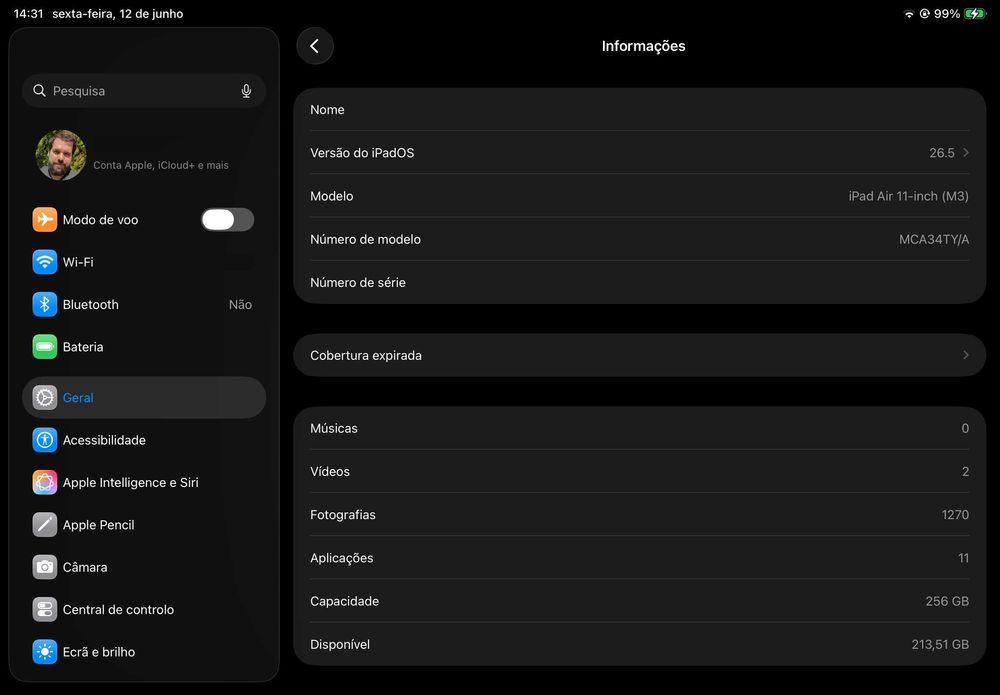The image size is (1000, 695).
Task: Tap the Fotografias count 1270
Action: pyautogui.click(x=955, y=515)
